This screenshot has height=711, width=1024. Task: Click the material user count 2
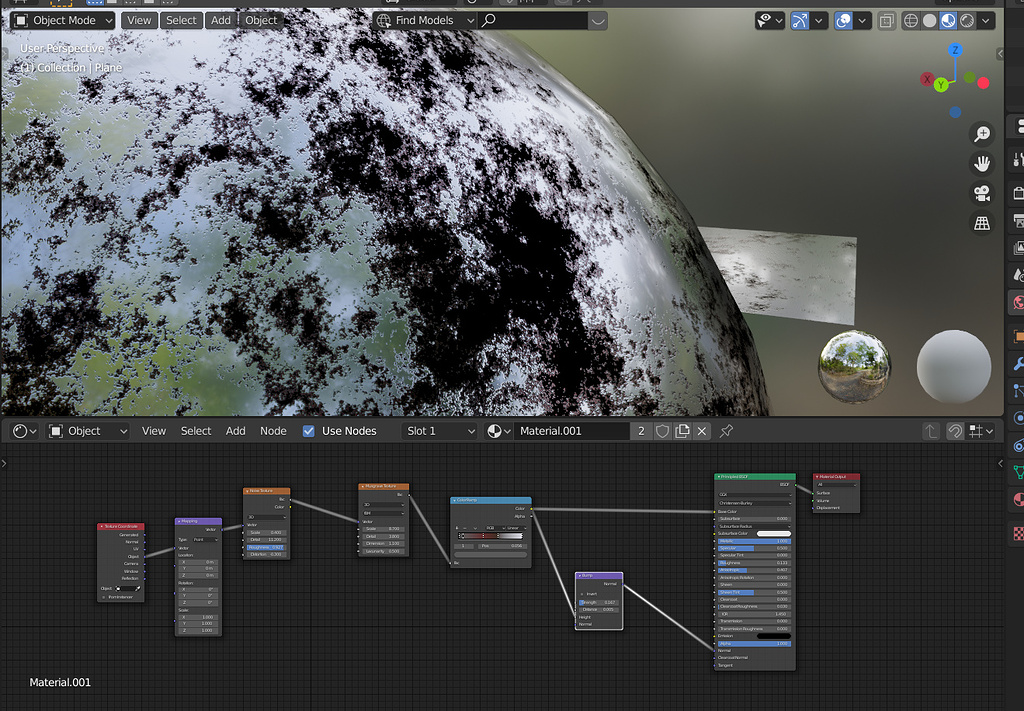click(x=641, y=431)
